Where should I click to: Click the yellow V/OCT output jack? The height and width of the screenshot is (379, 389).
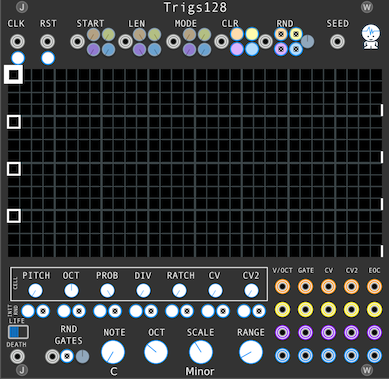pos(283,310)
